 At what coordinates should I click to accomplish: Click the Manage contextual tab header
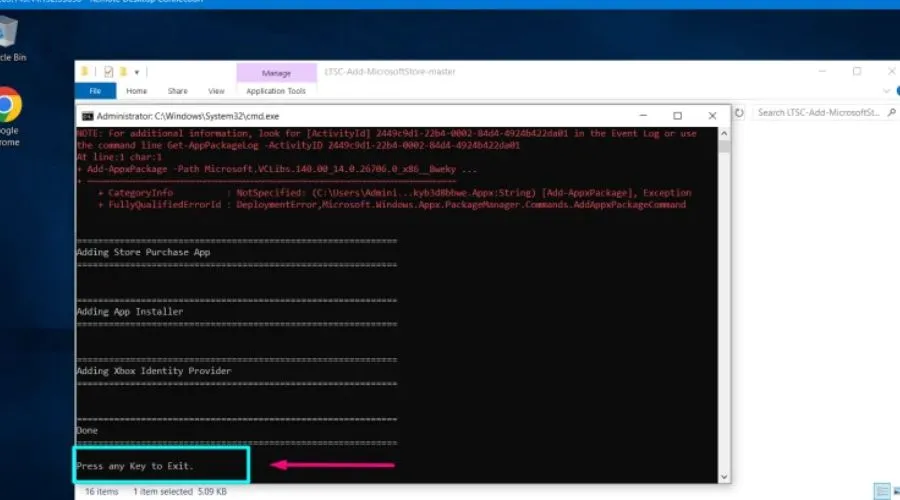275,72
